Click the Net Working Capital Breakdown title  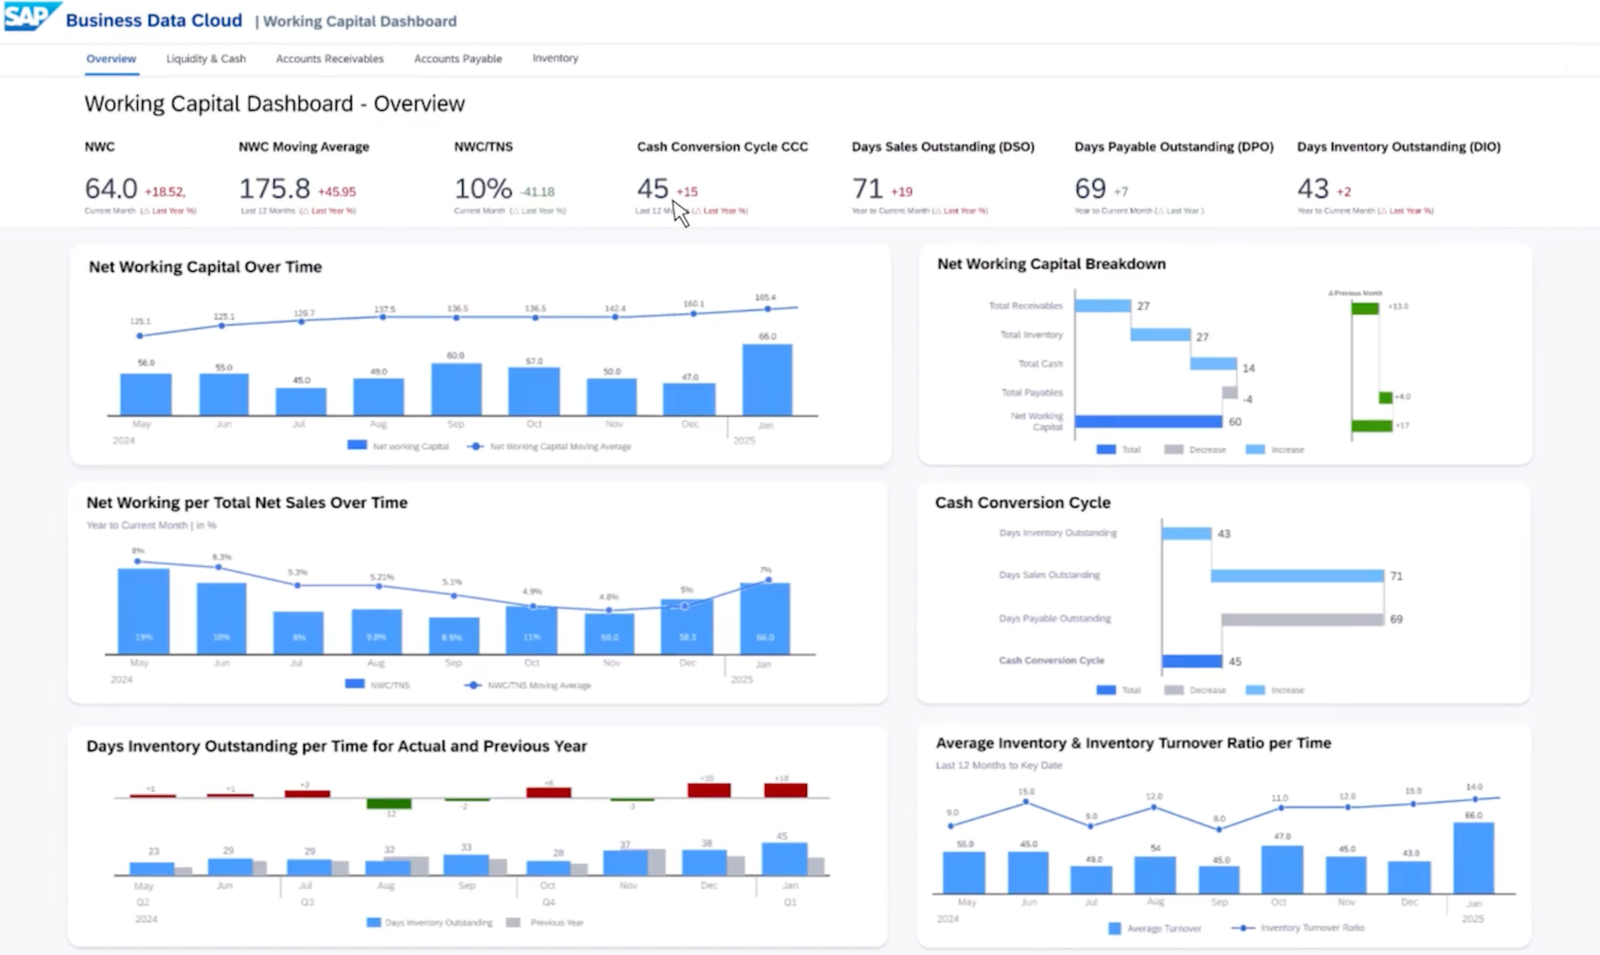1051,264
